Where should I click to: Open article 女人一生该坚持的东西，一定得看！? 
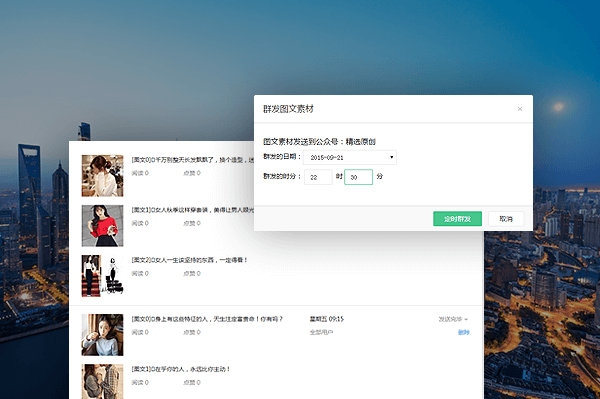189,260
